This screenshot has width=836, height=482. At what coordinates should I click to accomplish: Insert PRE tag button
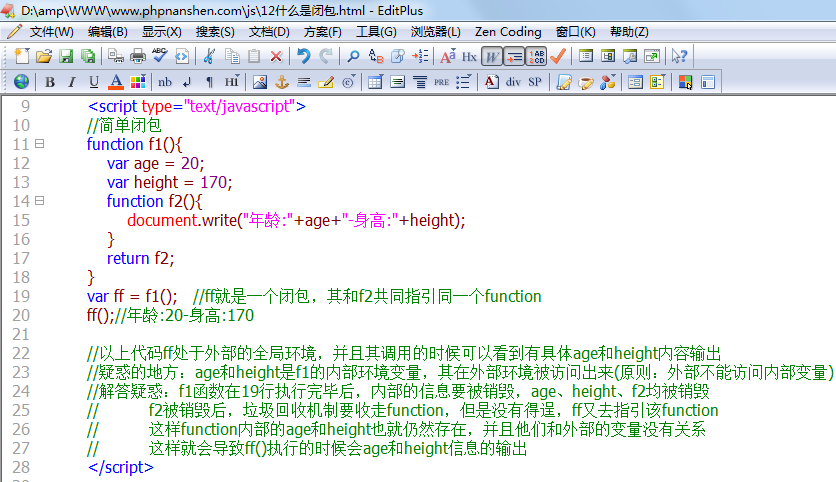pos(441,82)
